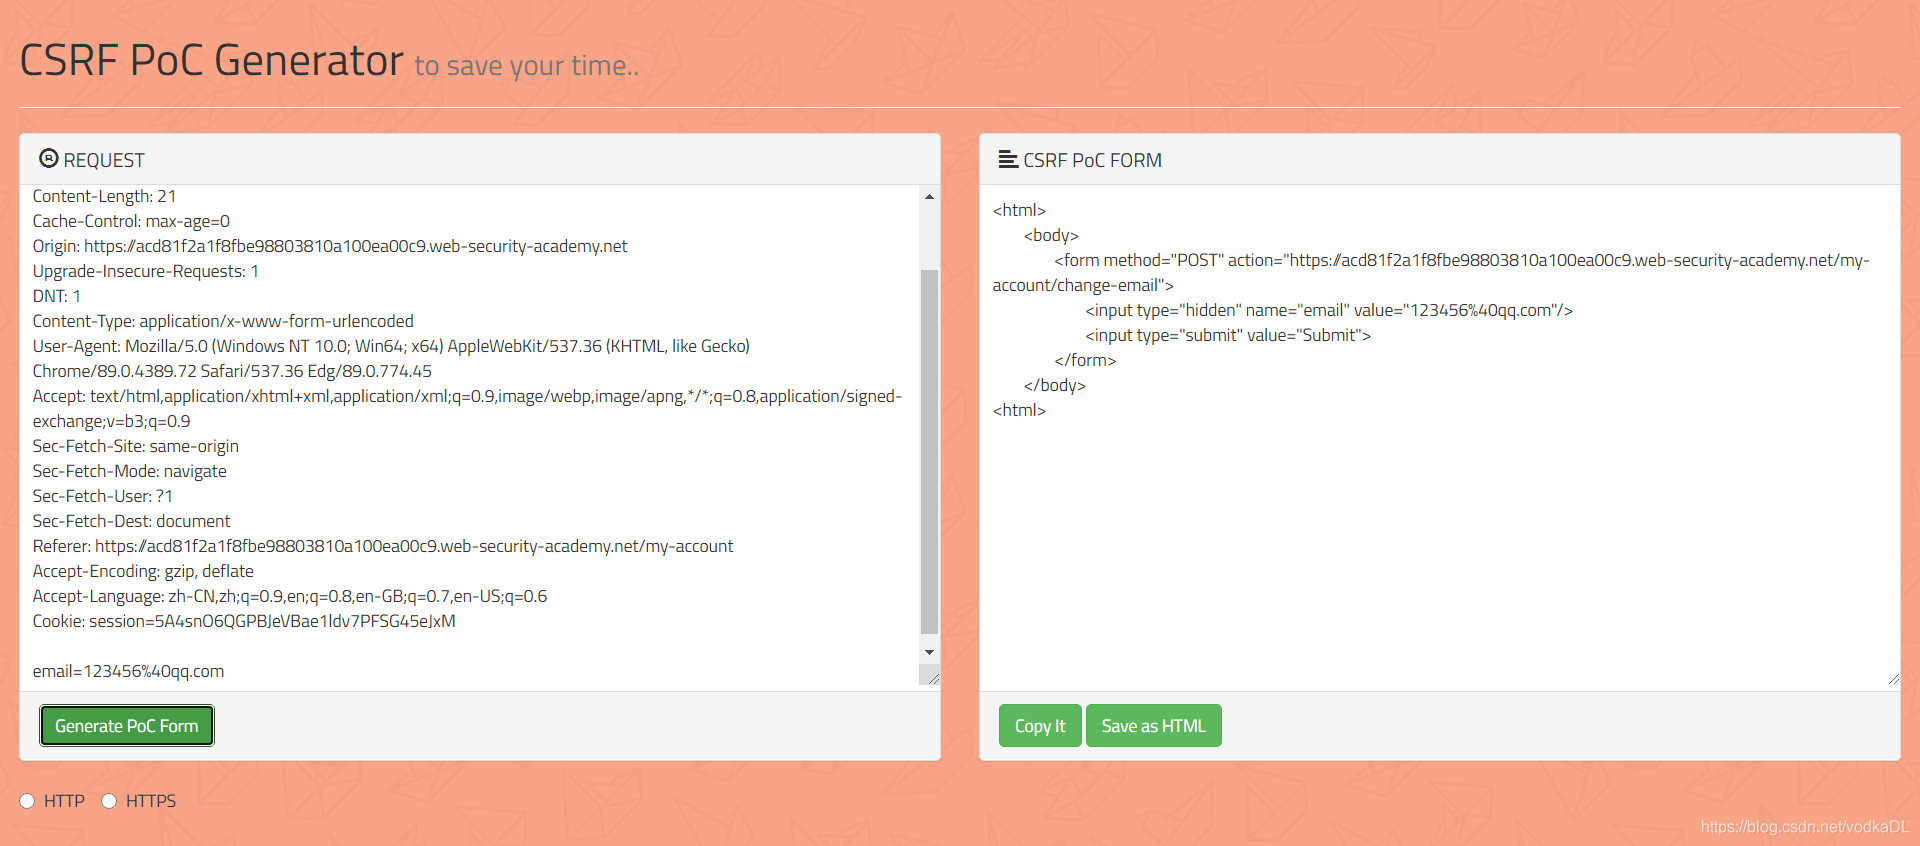Click the 'Sec-Fetch-User: ?1' line
Viewport: 1920px width, 846px height.
point(103,496)
